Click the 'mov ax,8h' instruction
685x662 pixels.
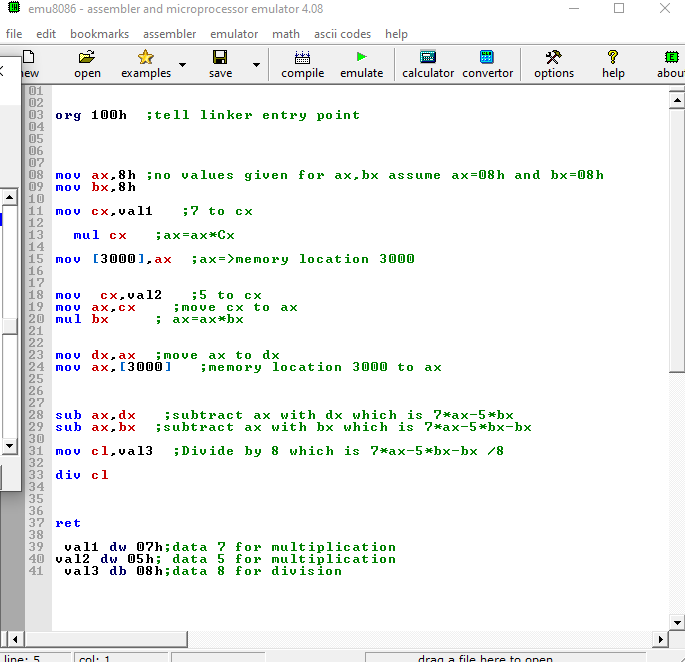click(x=95, y=175)
